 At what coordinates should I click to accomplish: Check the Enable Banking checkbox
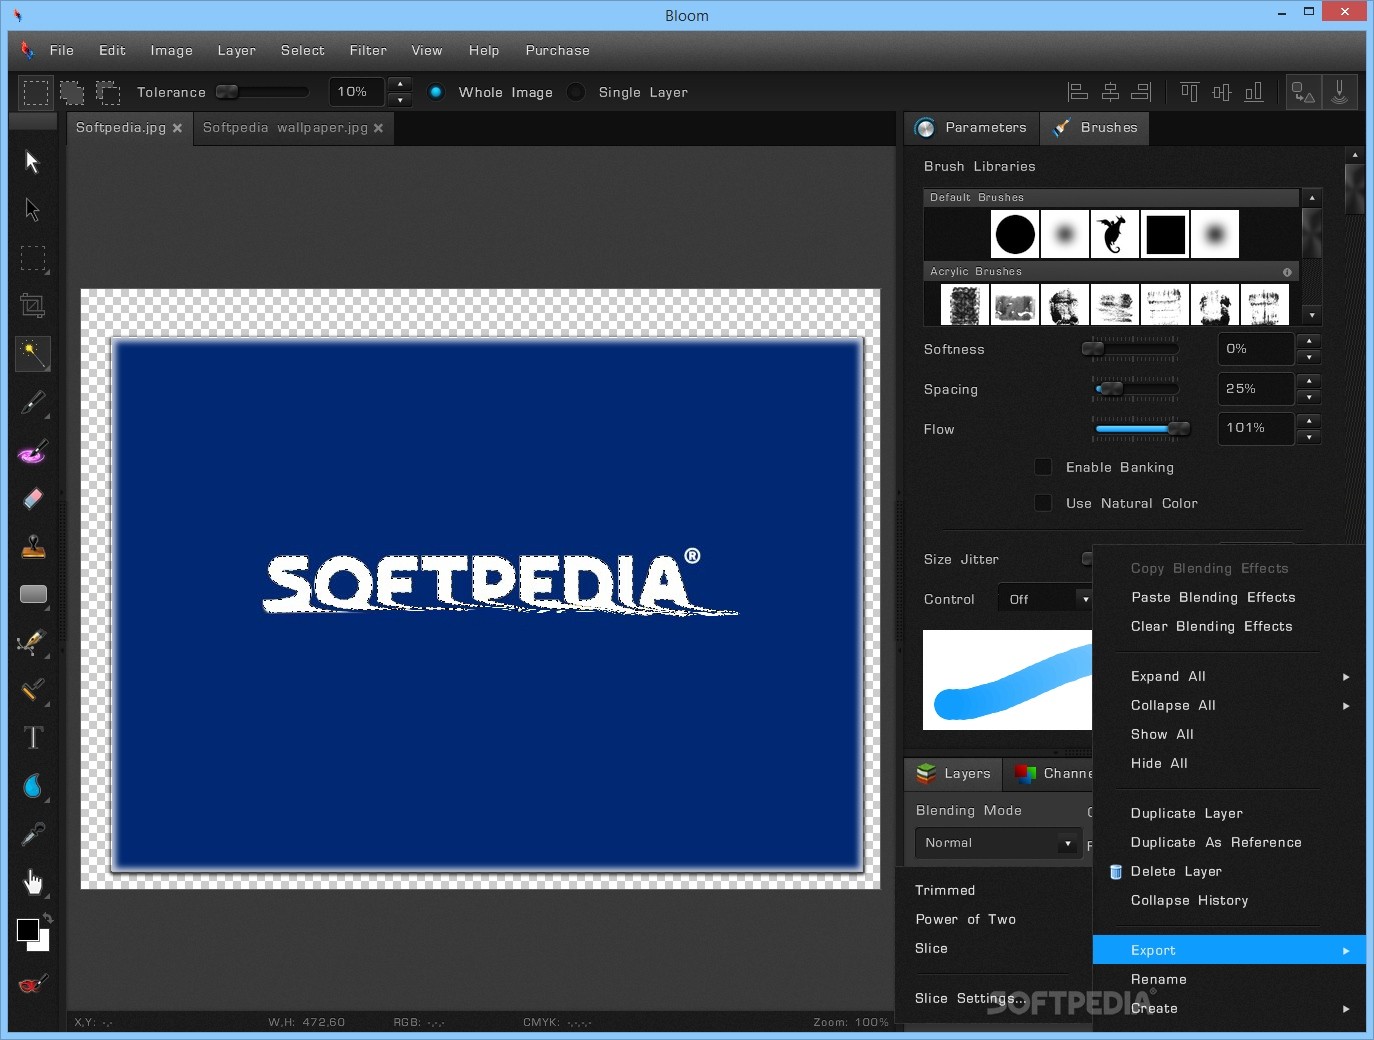(x=1043, y=467)
